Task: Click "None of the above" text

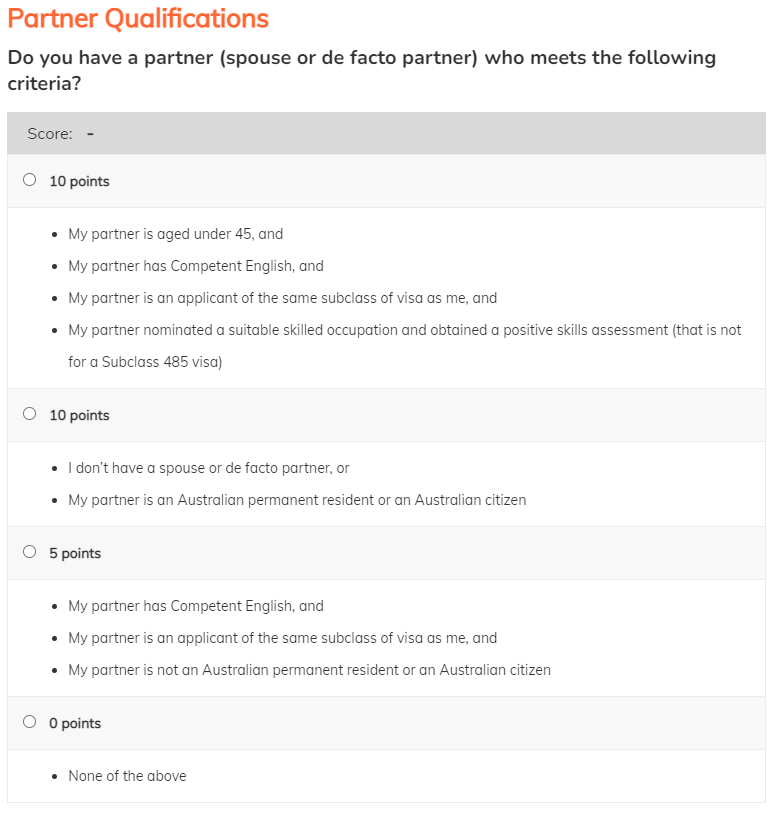Action: (x=127, y=776)
